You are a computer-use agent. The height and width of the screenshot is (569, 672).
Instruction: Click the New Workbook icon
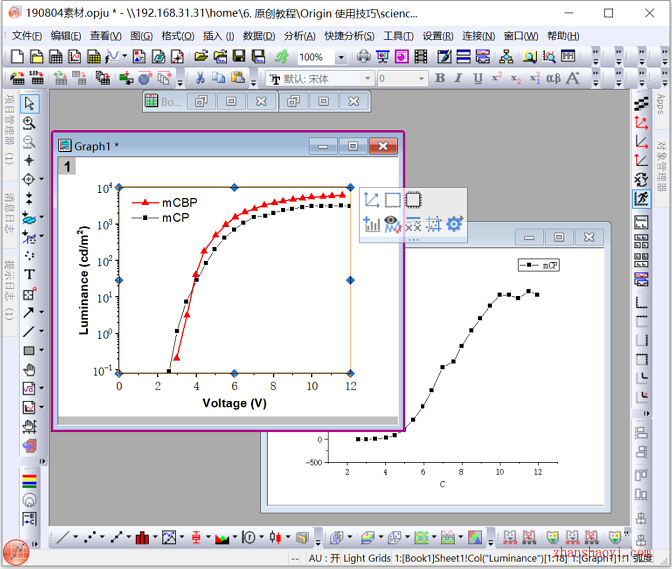(56, 57)
